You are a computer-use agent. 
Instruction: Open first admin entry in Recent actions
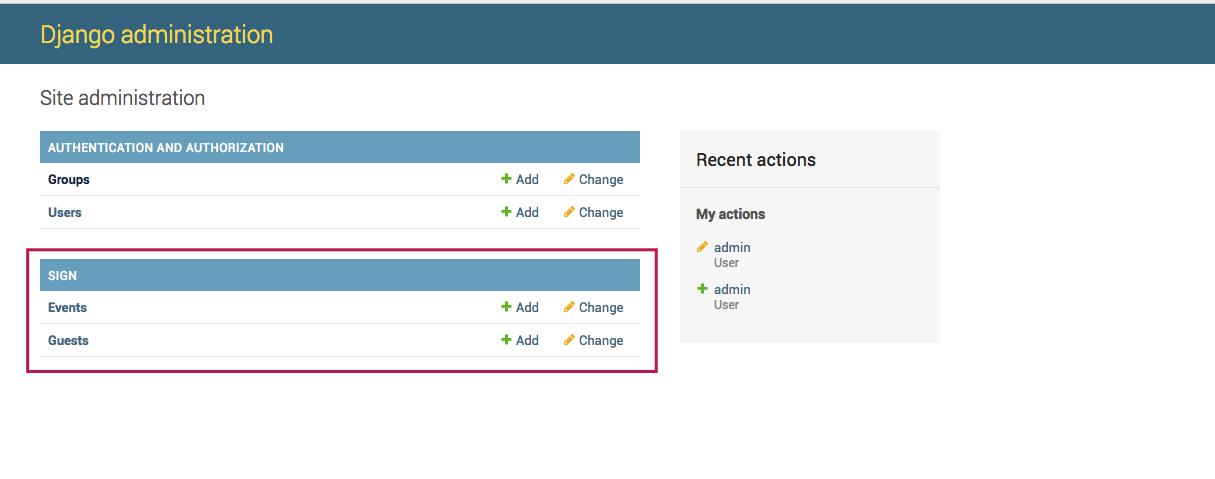coord(732,248)
